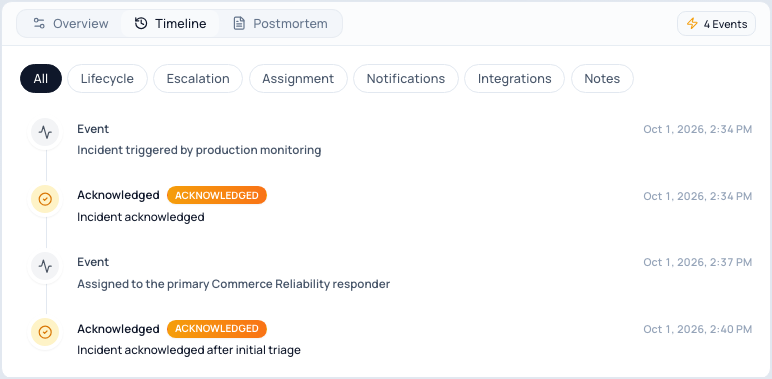Open the Postmortem tab
772x379 pixels.
pos(280,24)
